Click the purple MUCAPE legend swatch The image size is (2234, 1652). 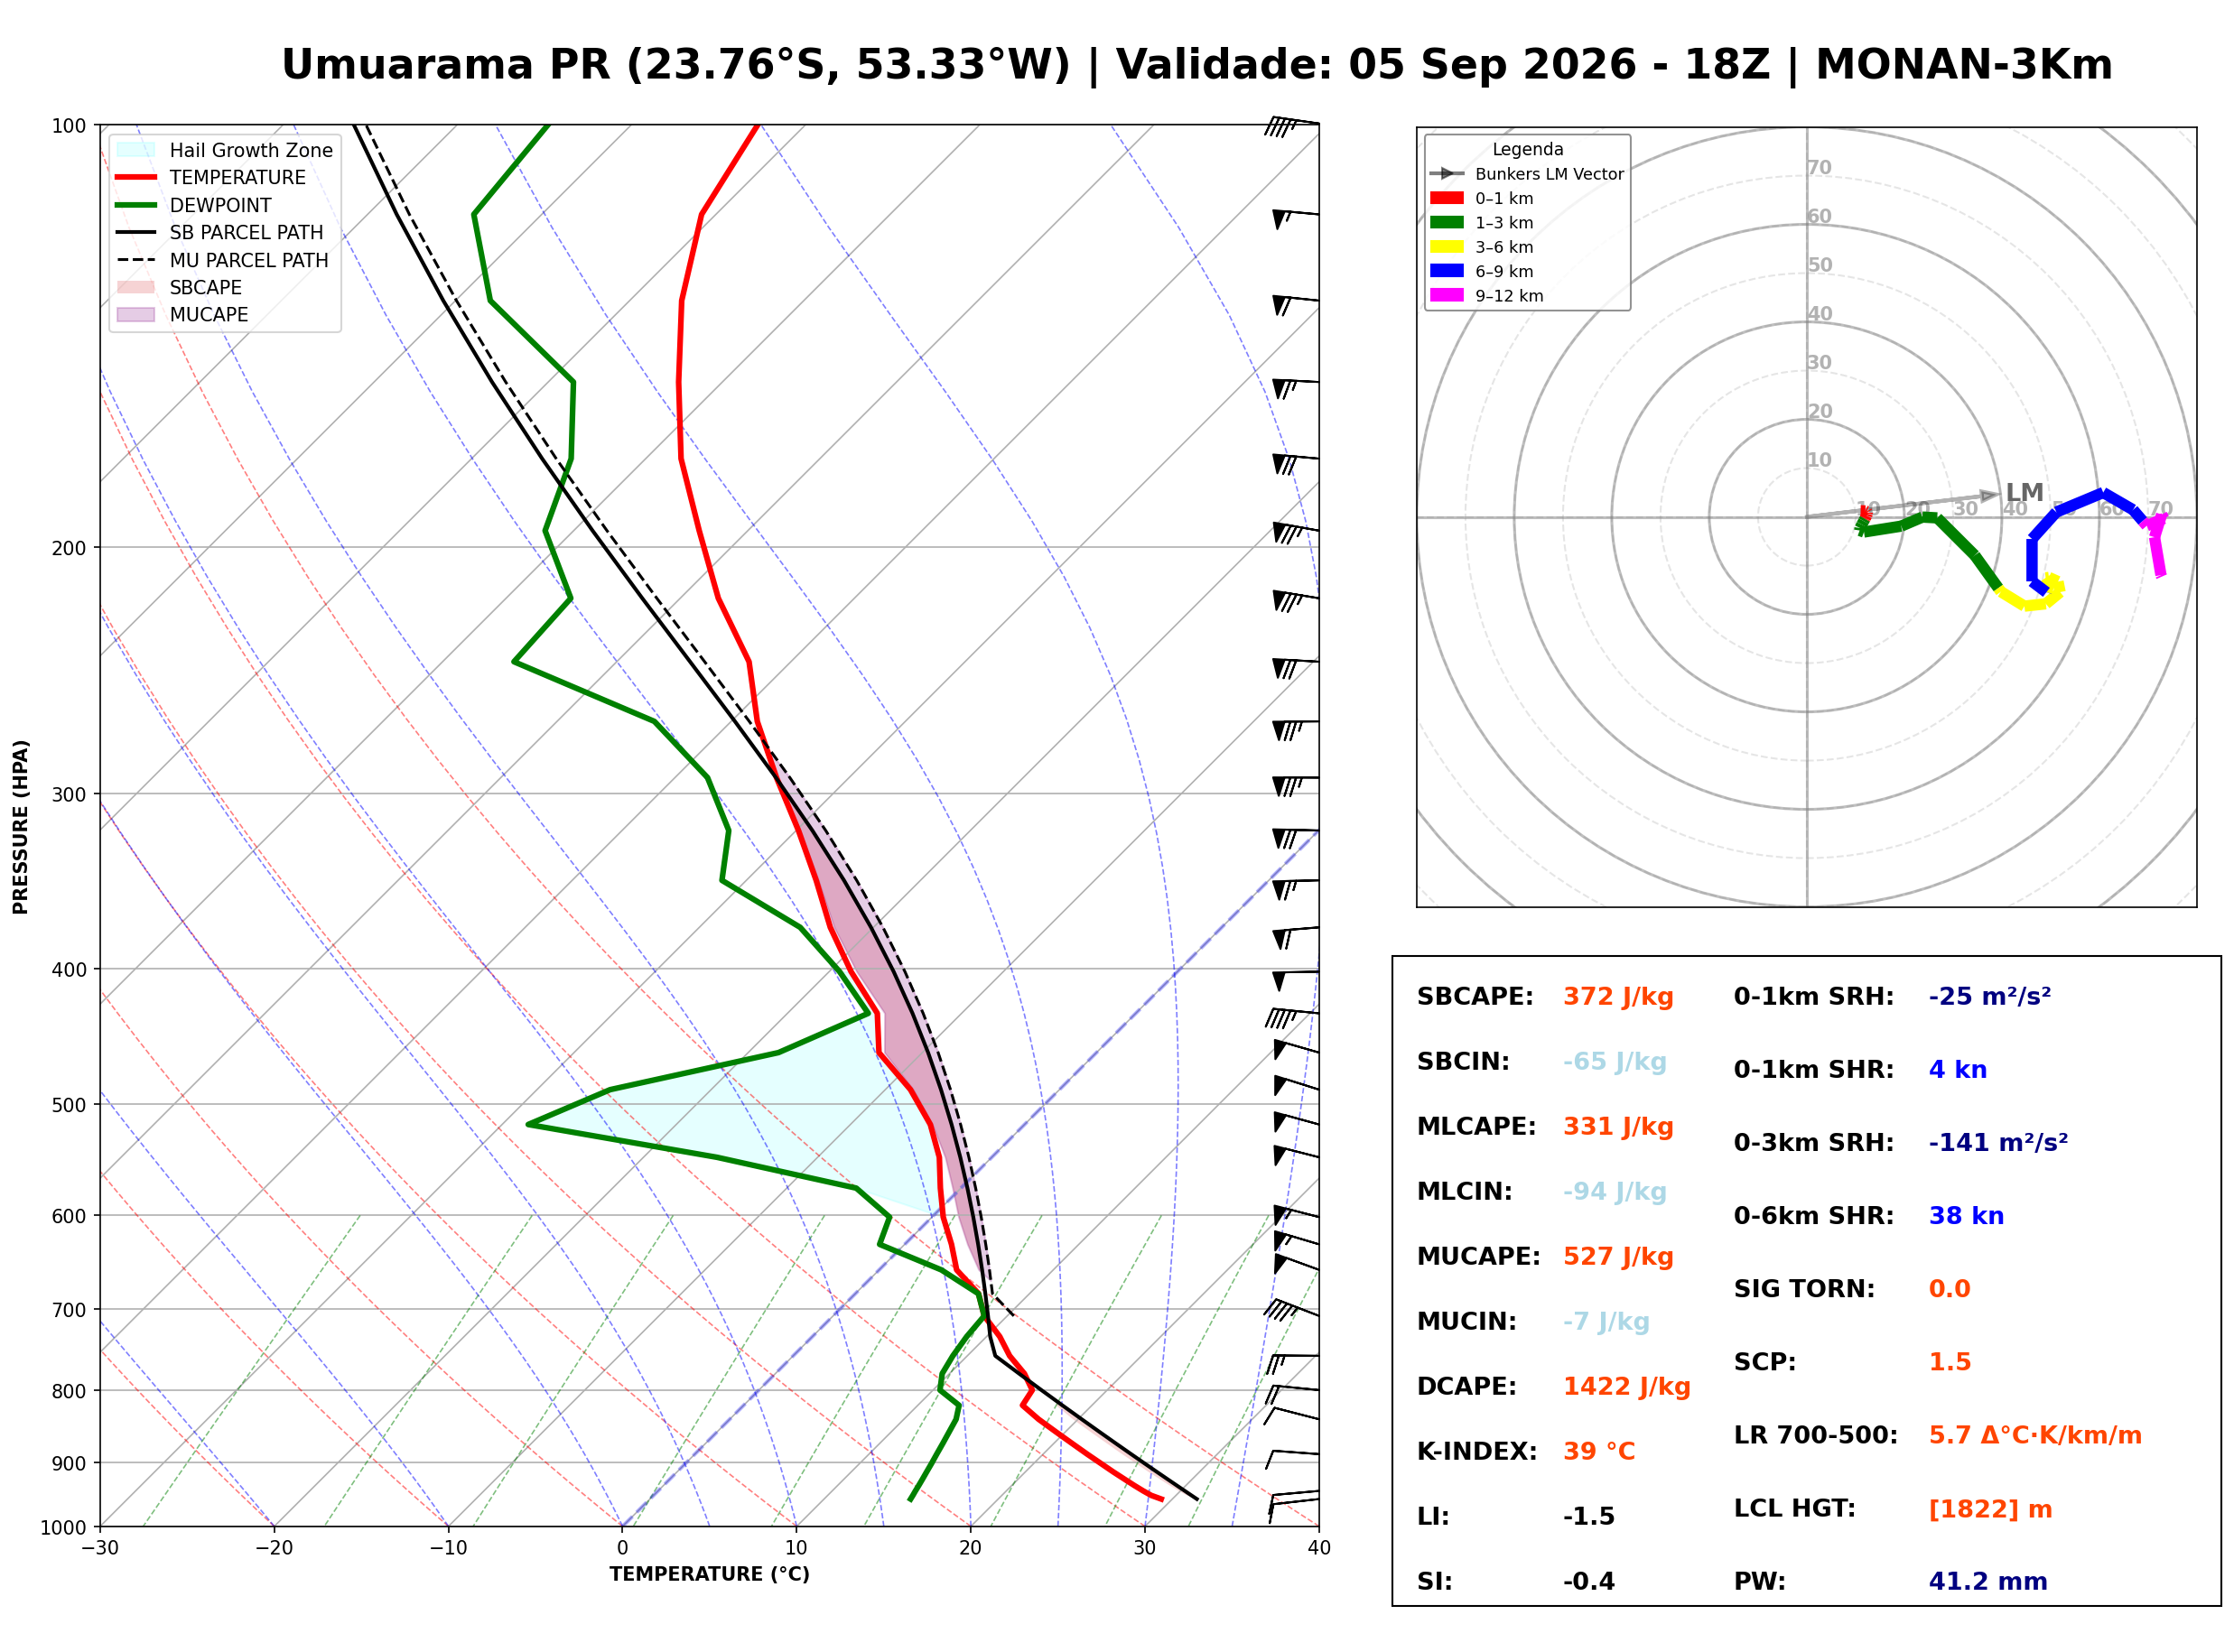136,314
